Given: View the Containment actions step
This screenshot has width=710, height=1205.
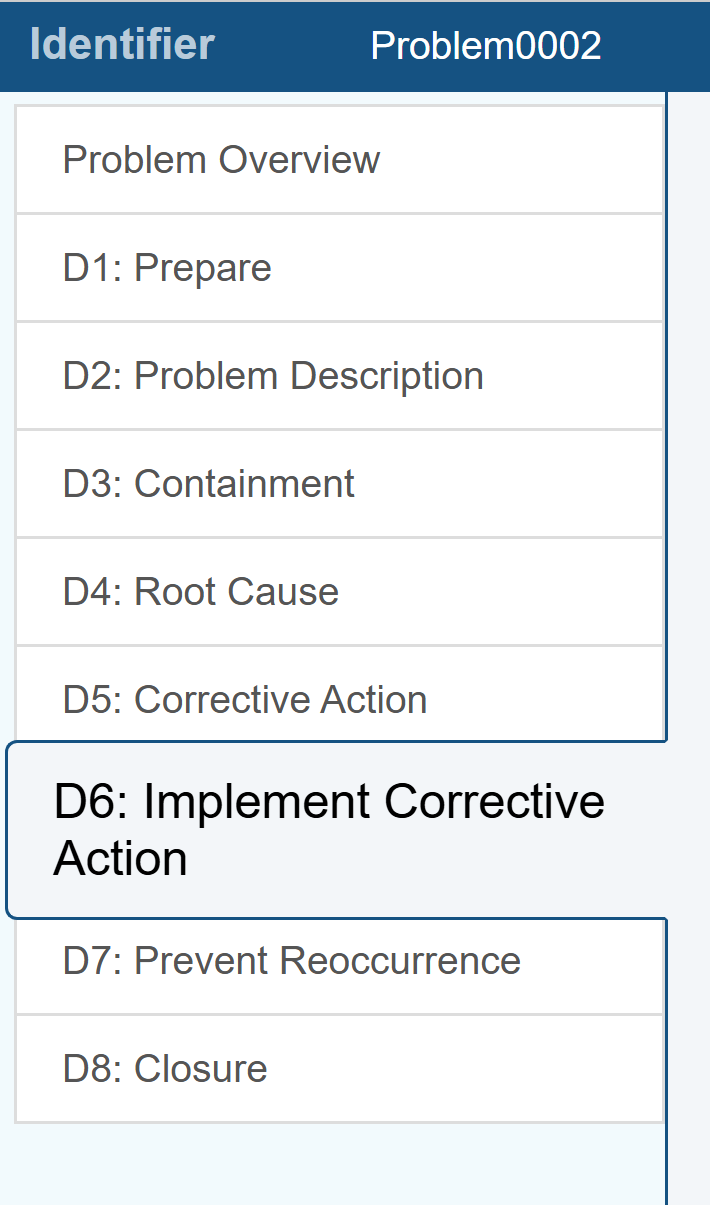Looking at the screenshot, I should 208,484.
